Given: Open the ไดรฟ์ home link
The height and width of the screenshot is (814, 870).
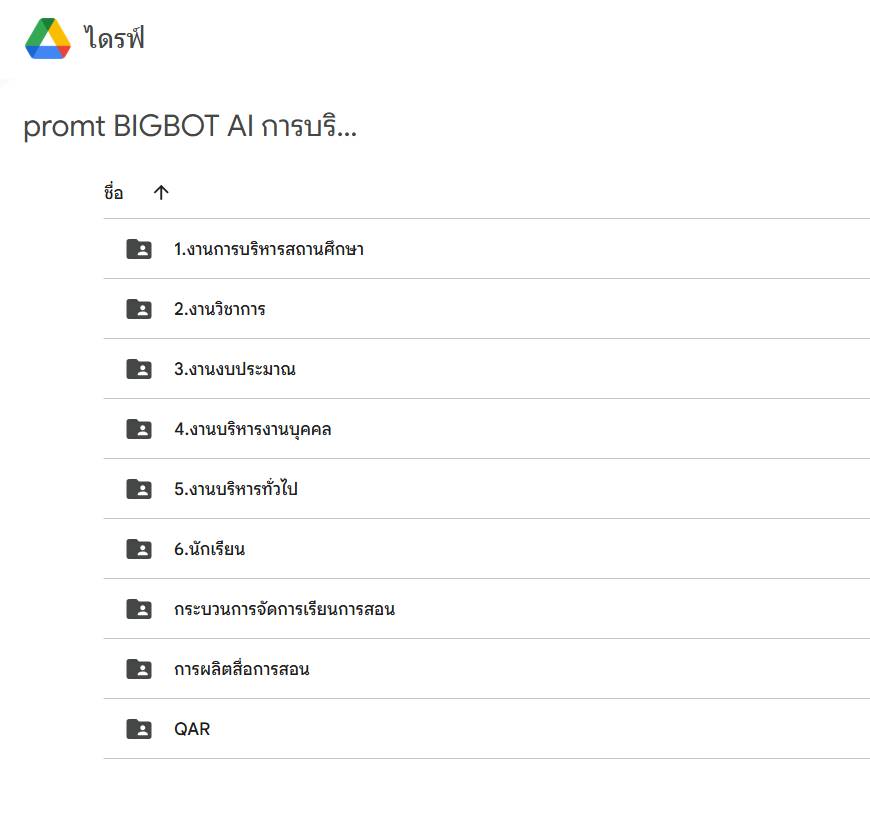Looking at the screenshot, I should coord(114,38).
